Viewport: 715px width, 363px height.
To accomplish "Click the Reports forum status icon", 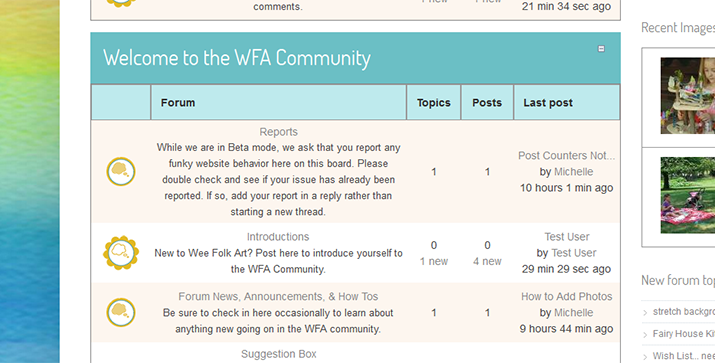I will click(x=121, y=171).
